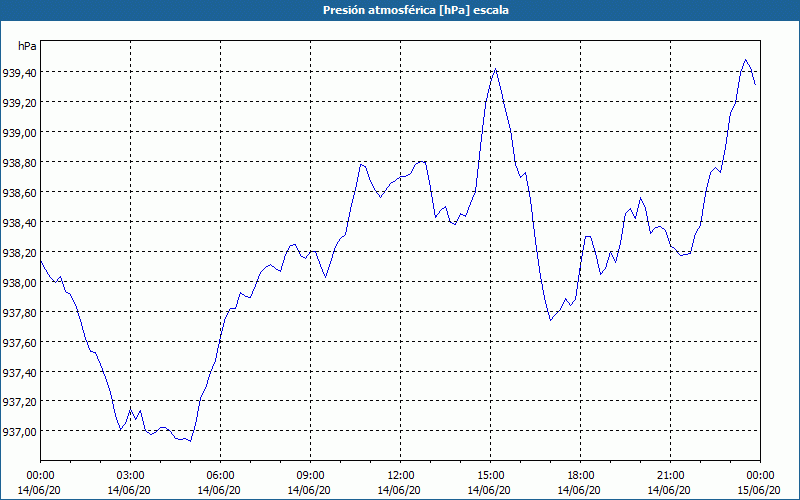Viewport: 800px width, 500px height.
Task: Click the pressure peak just after 15:00
Action: pos(495,69)
